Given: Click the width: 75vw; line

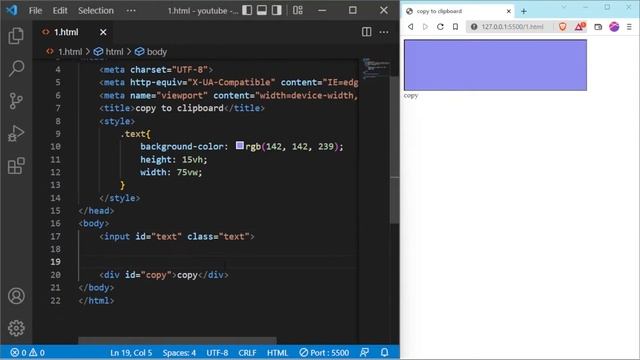Looking at the screenshot, I should [x=171, y=172].
